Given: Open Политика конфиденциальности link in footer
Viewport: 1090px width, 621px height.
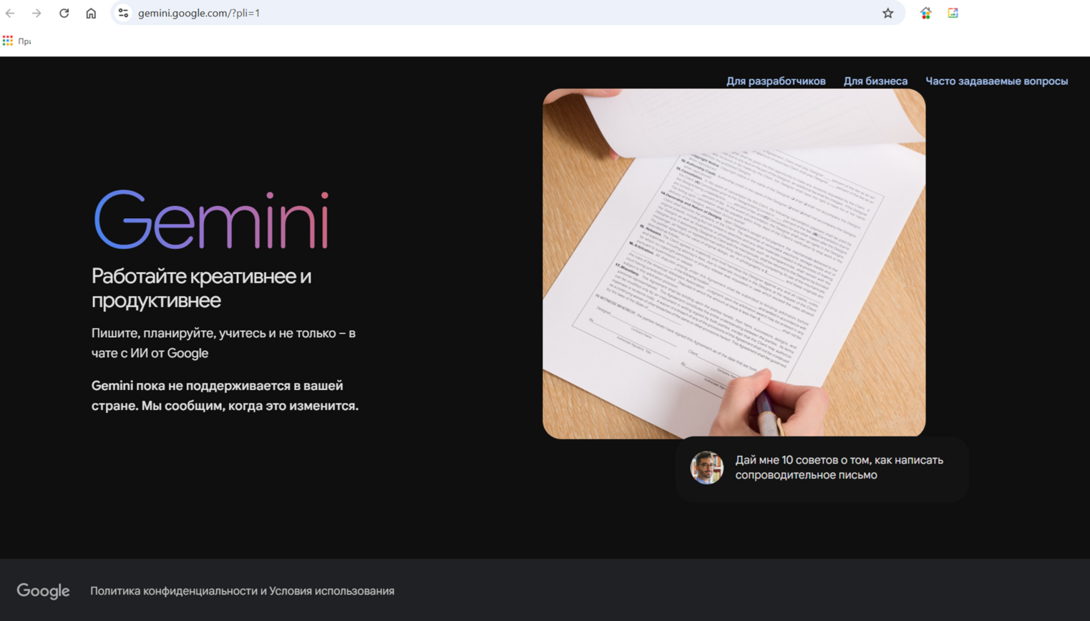Looking at the screenshot, I should 174,591.
